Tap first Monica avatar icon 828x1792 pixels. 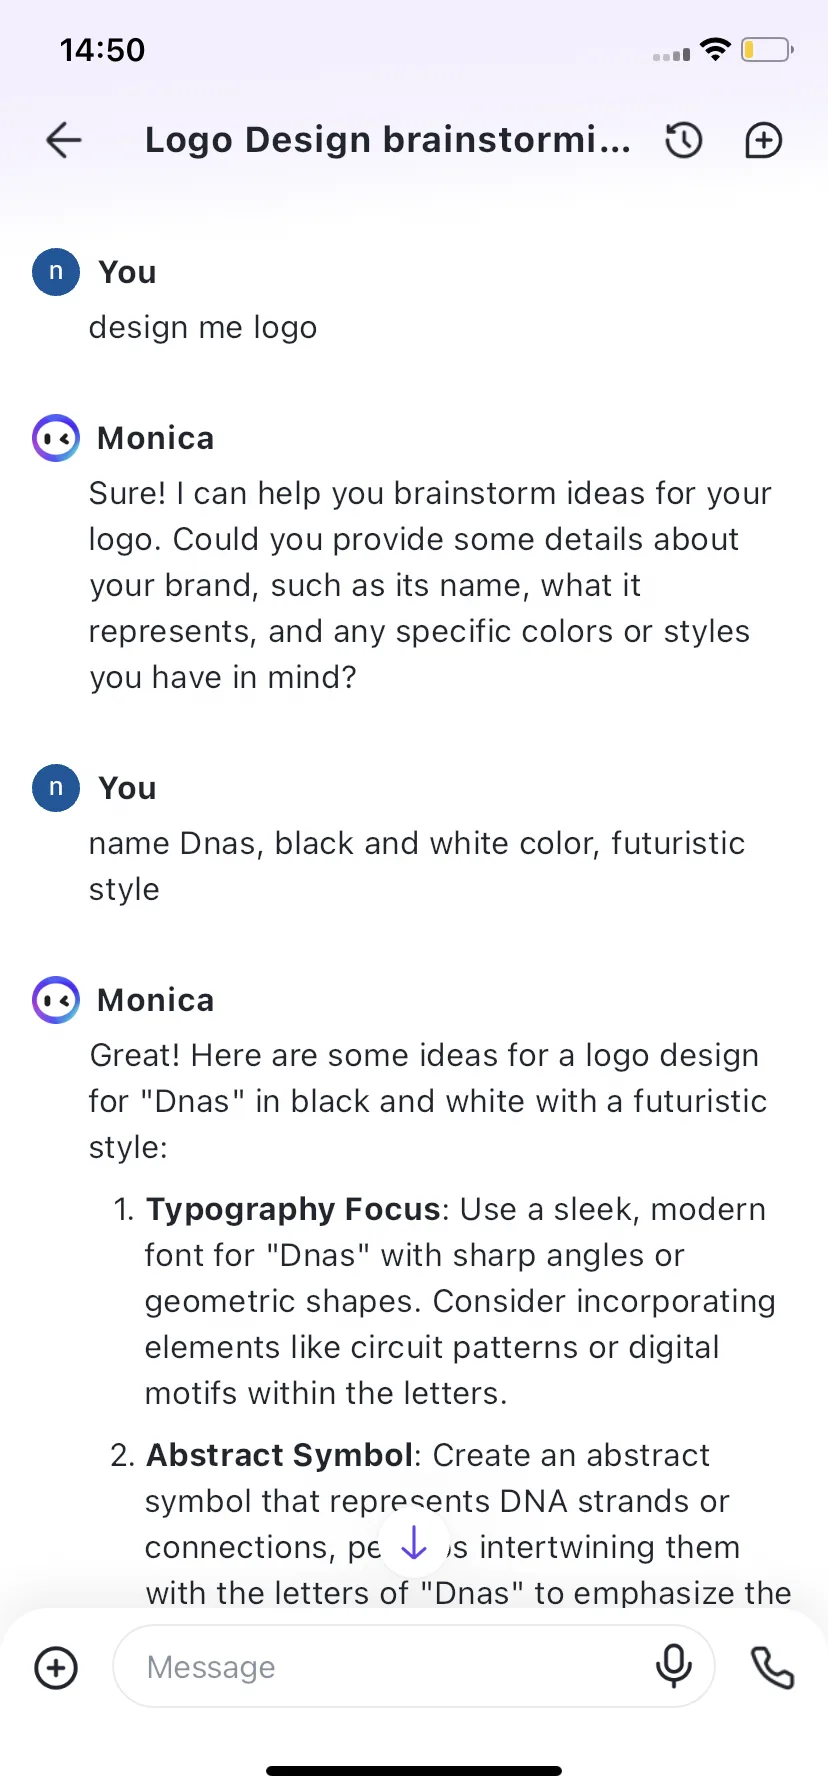(56, 438)
